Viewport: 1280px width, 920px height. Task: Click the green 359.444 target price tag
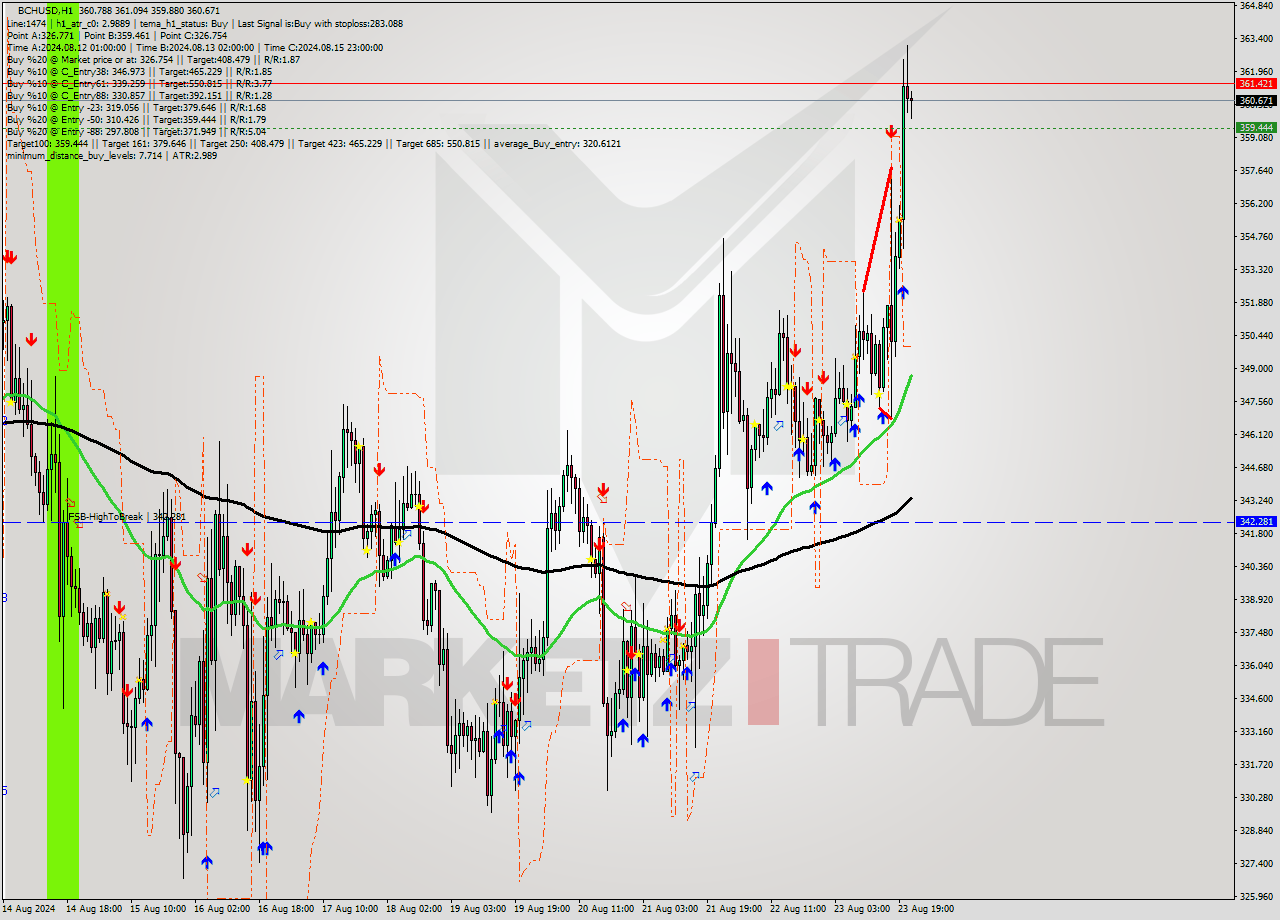pos(1255,127)
